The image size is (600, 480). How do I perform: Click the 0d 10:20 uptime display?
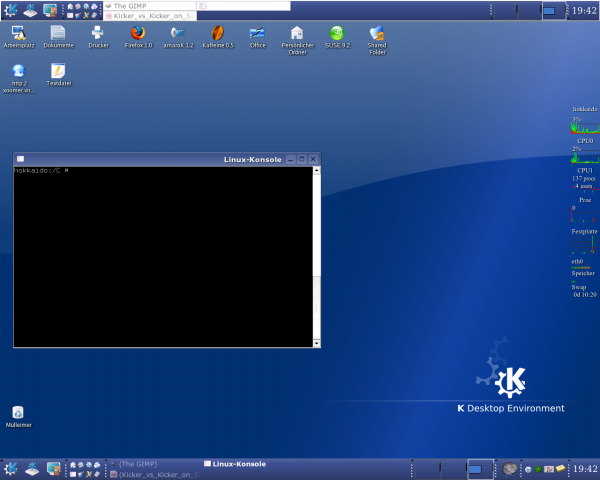[585, 295]
